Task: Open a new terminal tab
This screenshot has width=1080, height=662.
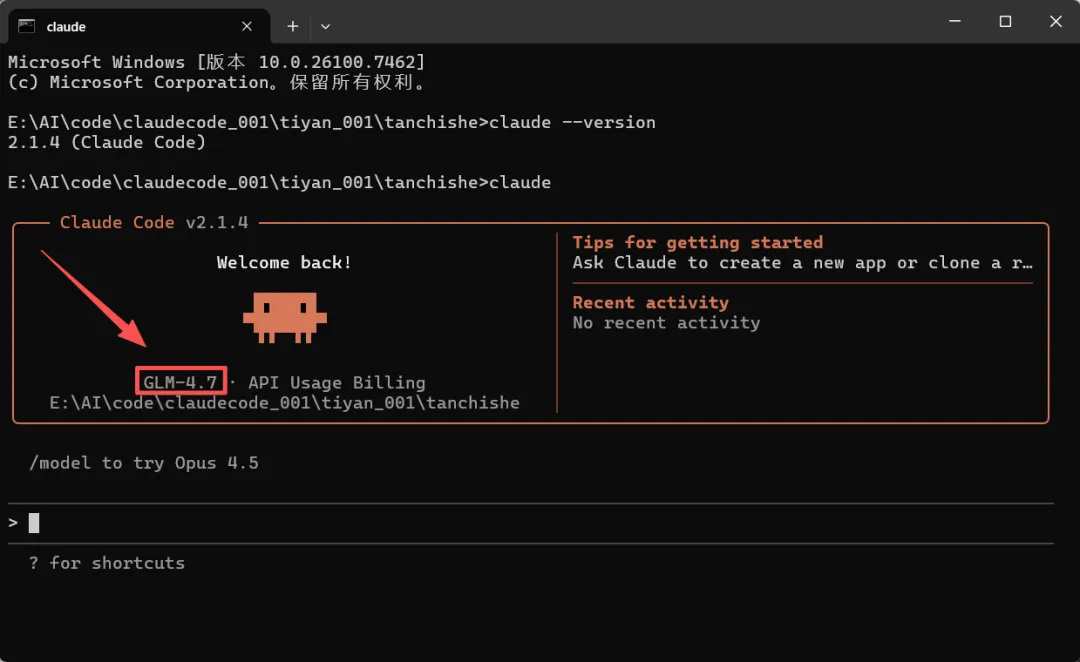Action: 293,26
